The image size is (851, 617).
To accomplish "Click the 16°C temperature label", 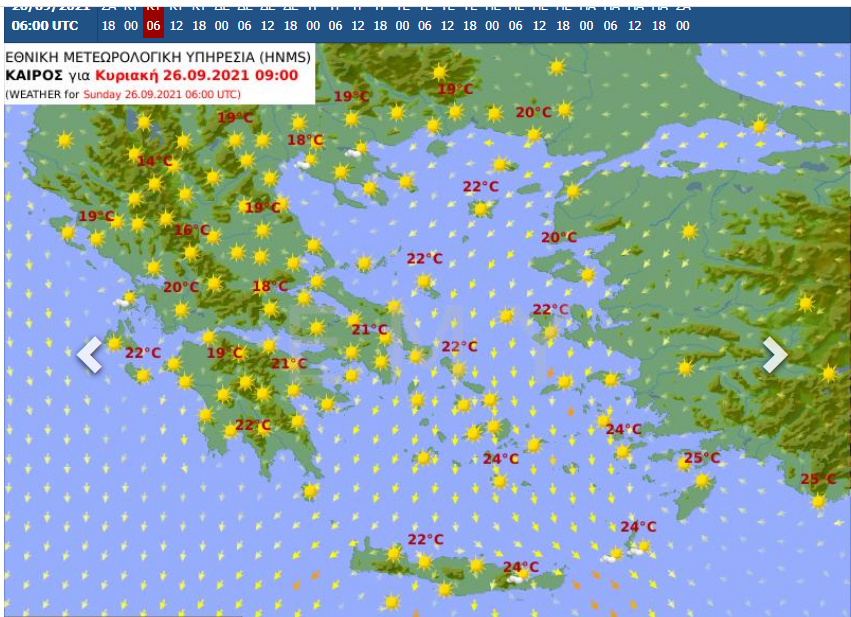I will 192,230.
